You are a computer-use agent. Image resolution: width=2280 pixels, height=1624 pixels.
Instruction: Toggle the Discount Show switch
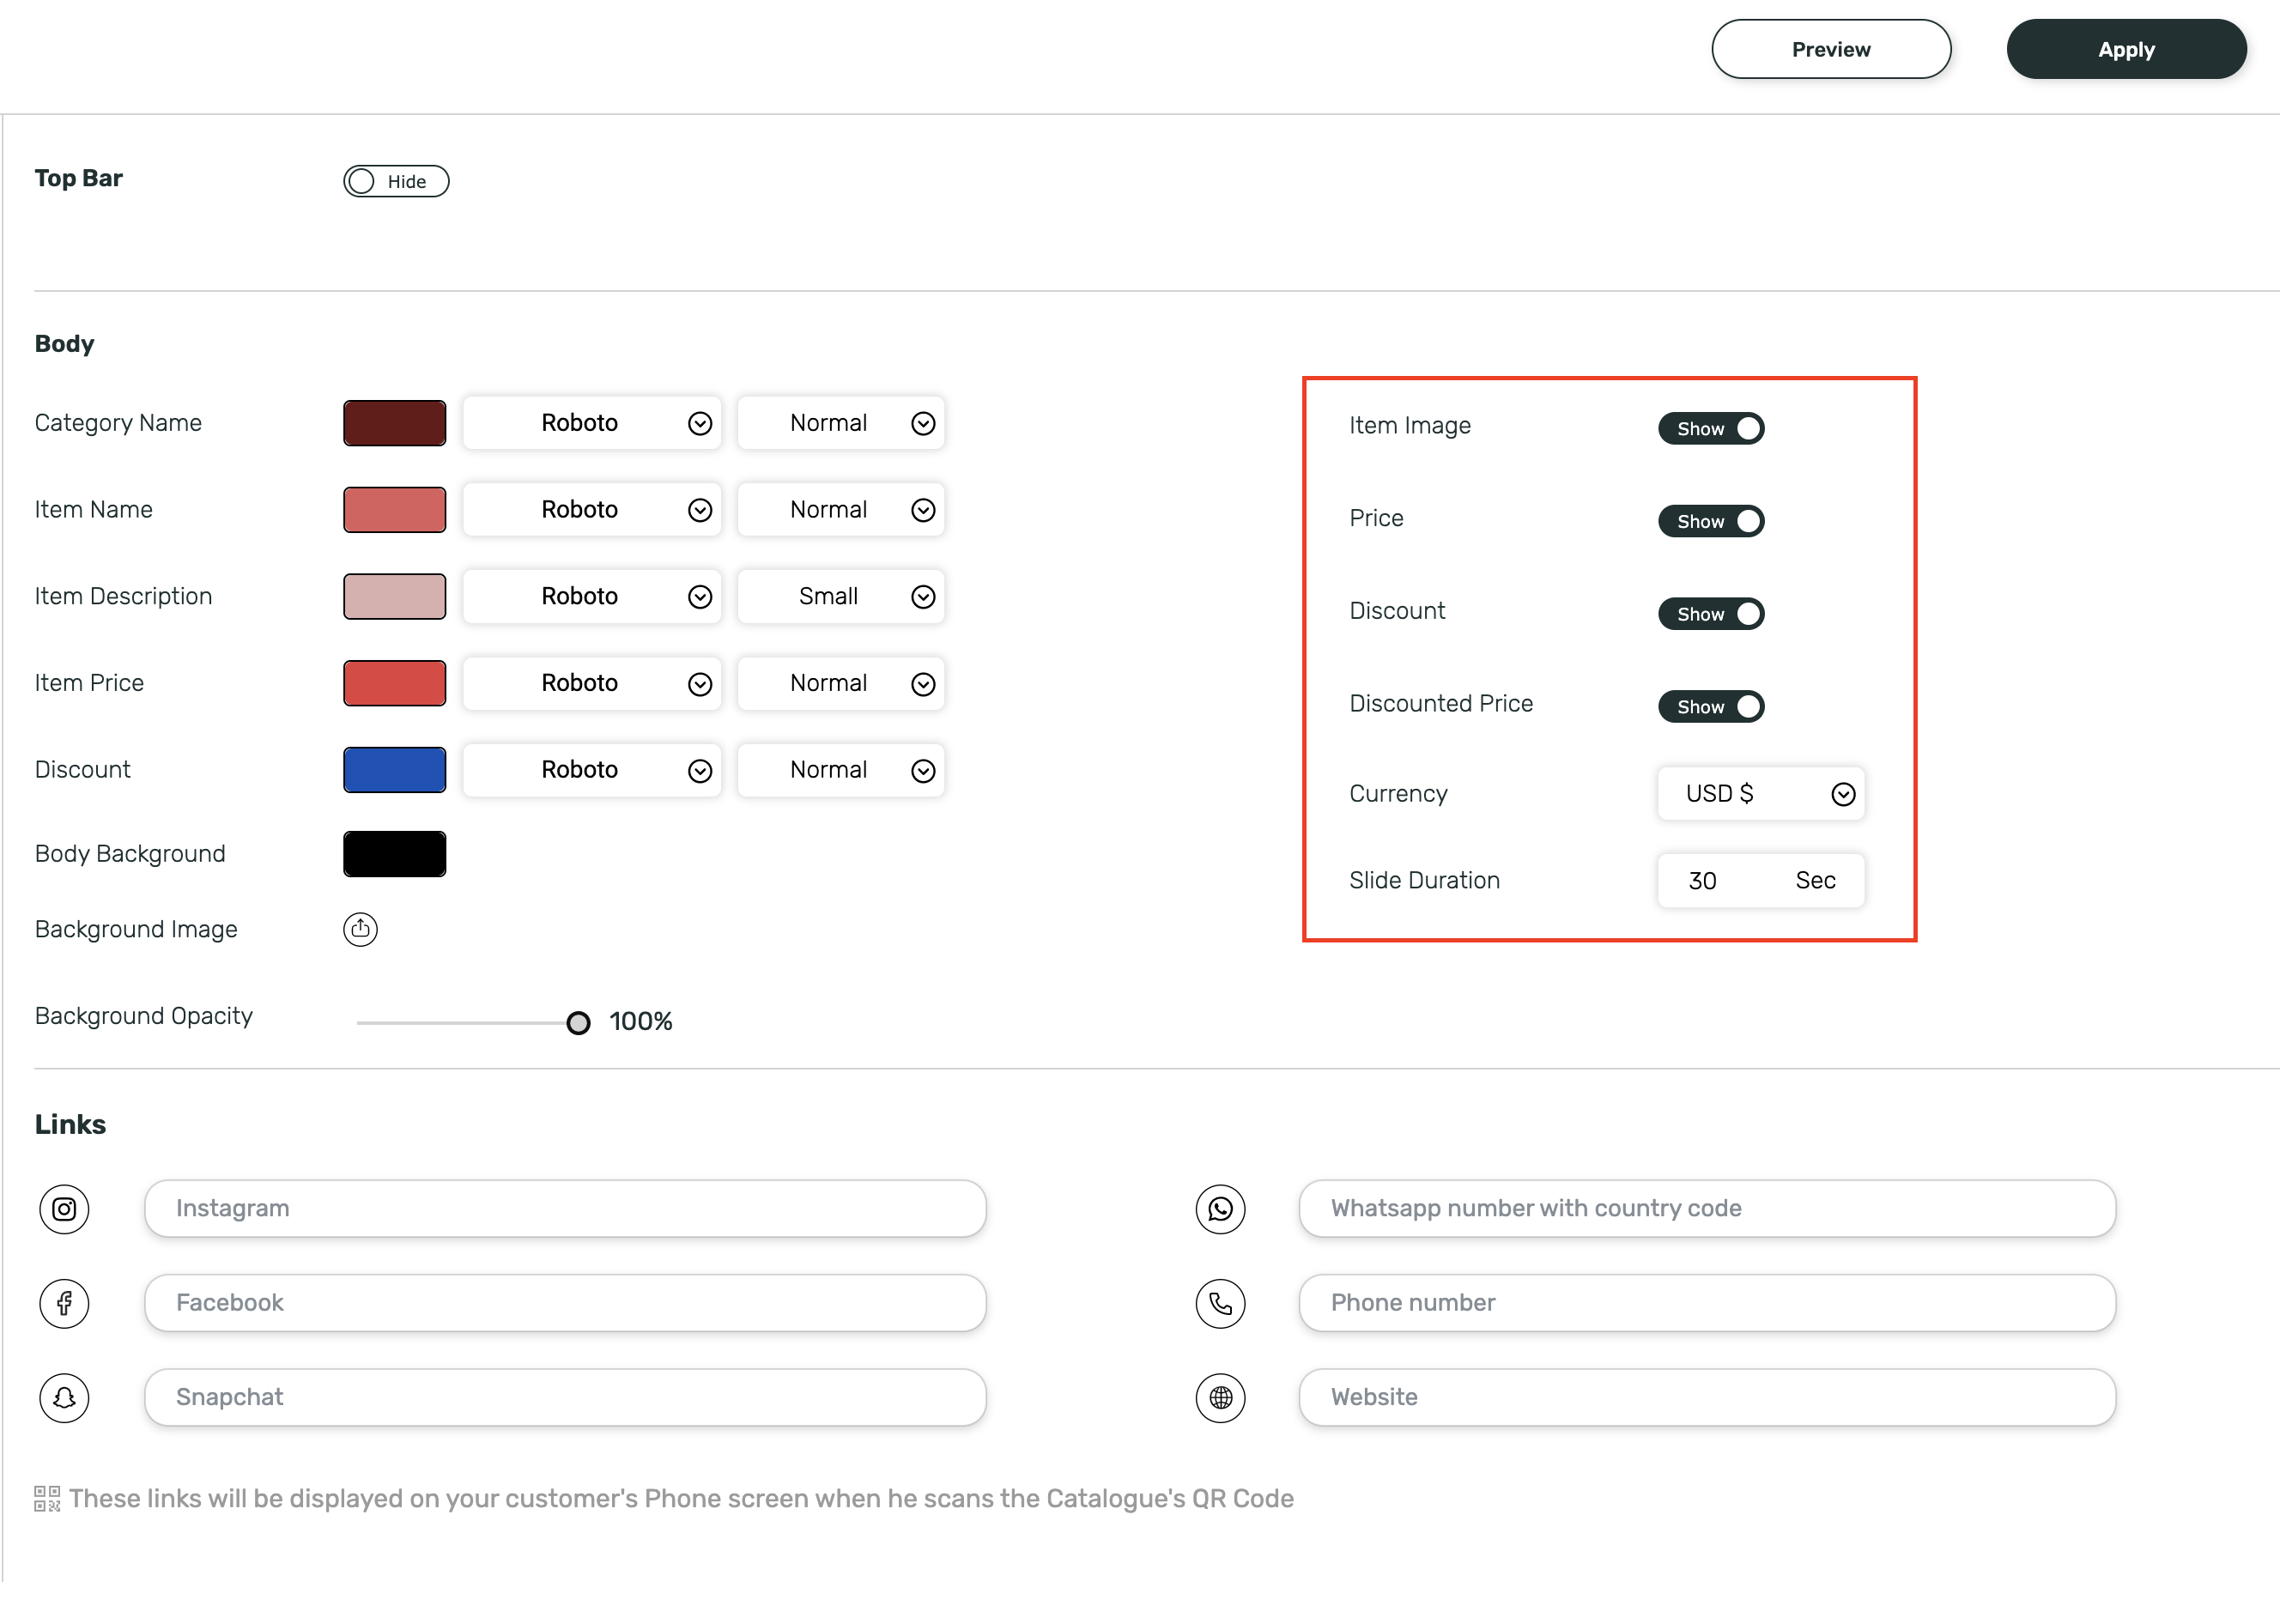(1711, 614)
